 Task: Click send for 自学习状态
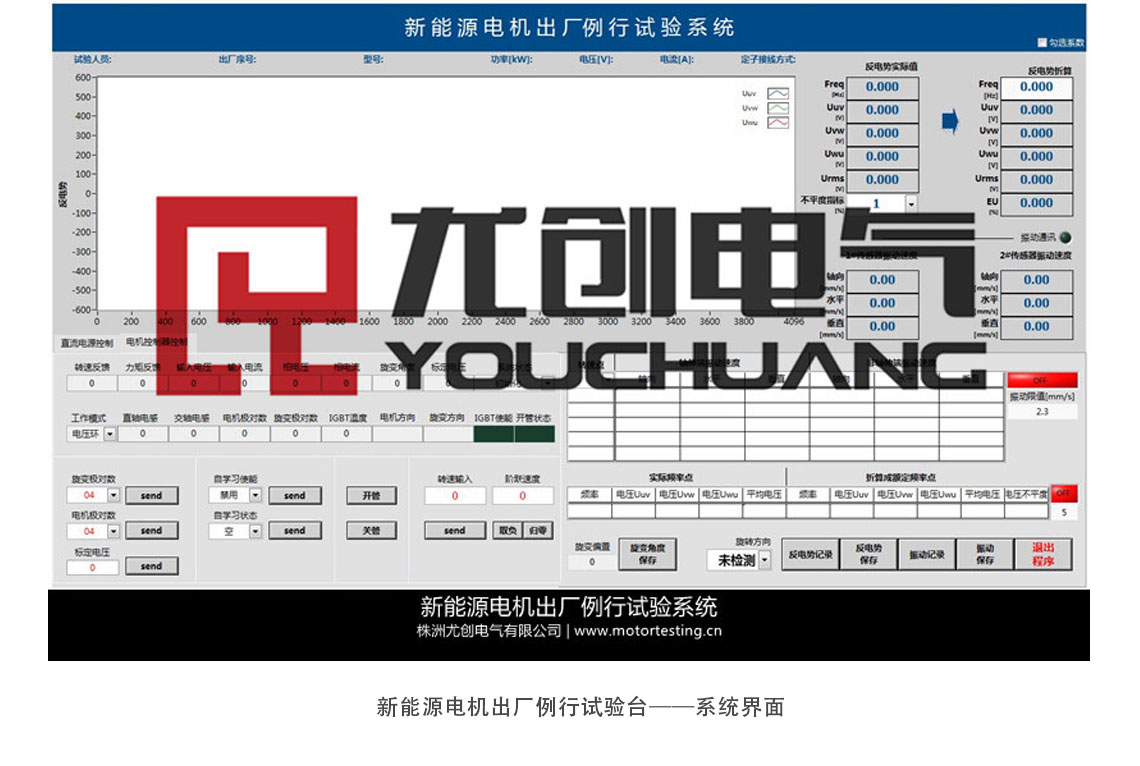tap(294, 531)
